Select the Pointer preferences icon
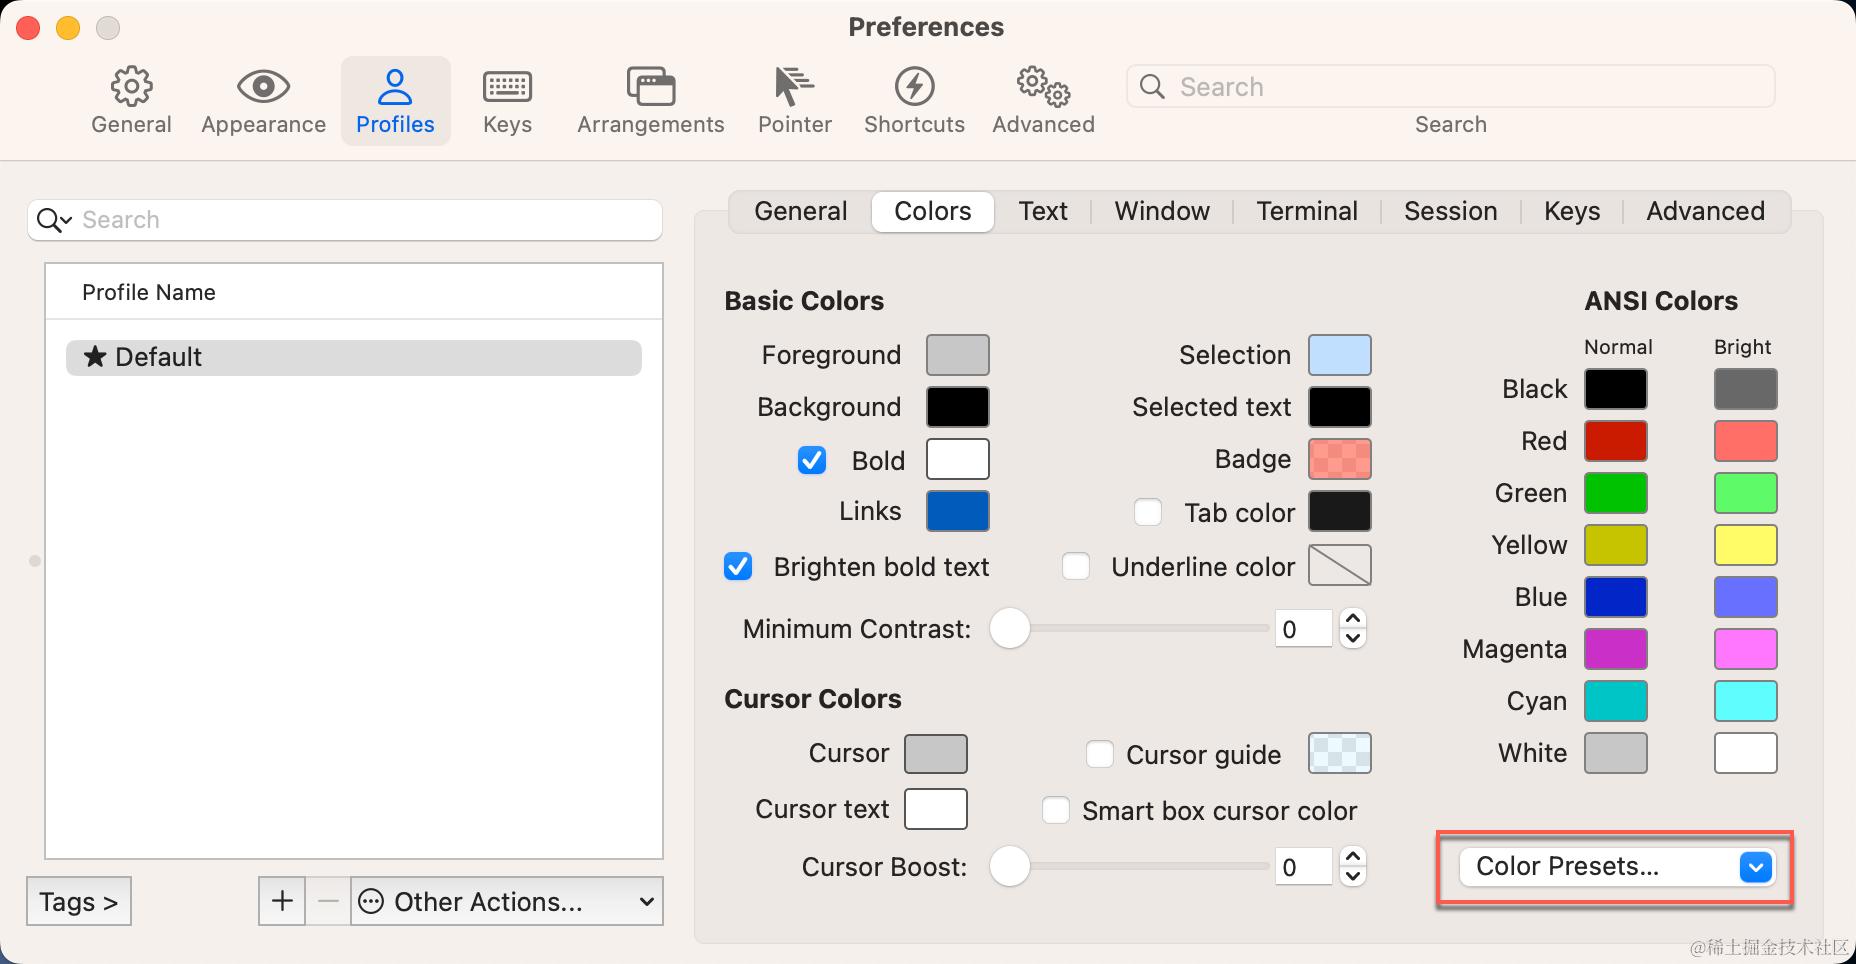Viewport: 1856px width, 964px height. pos(794,87)
